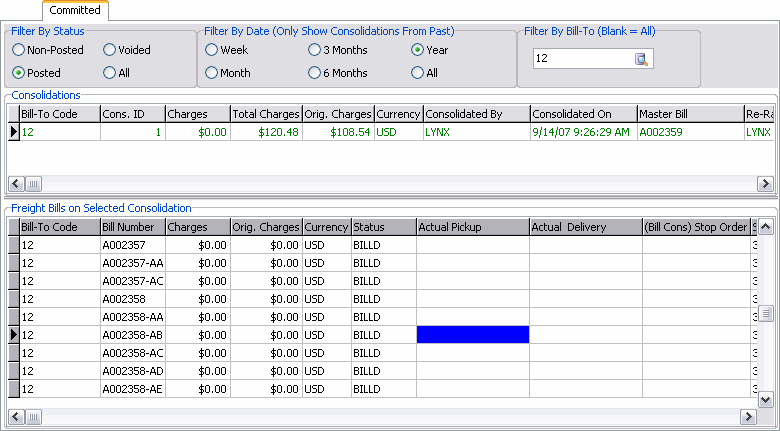
Task: Click the Bill-To lookup search icon
Action: [641, 59]
